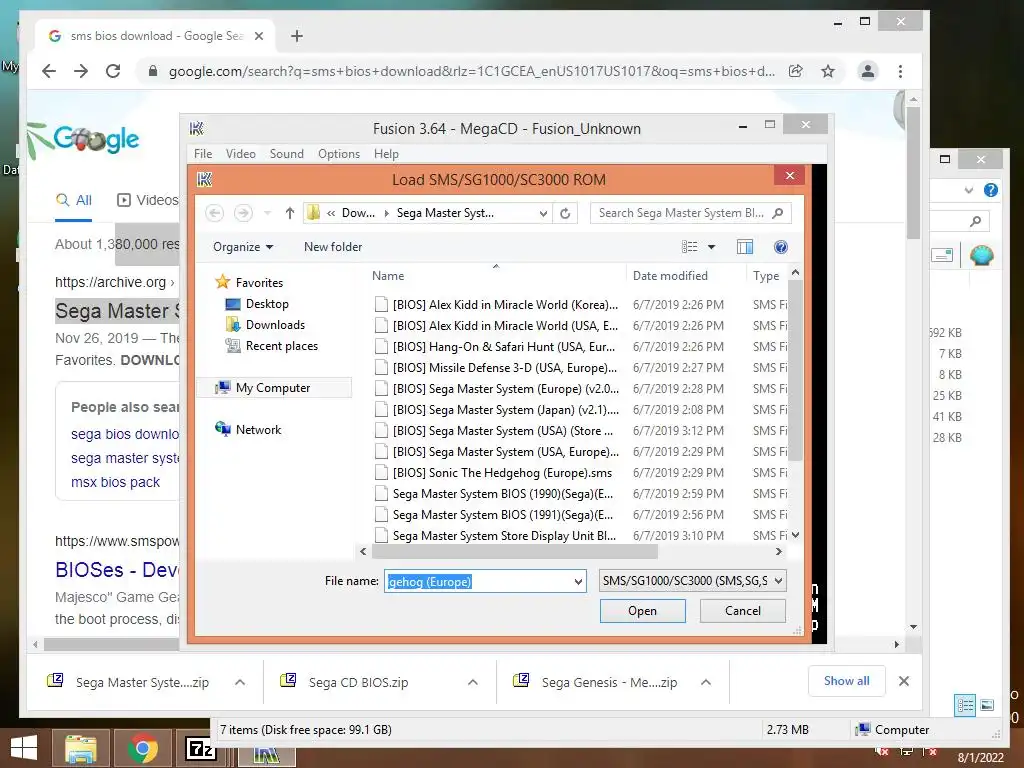Viewport: 1024px width, 768px height.
Task: Click the Fusion emulator taskbar icon
Action: (266, 755)
